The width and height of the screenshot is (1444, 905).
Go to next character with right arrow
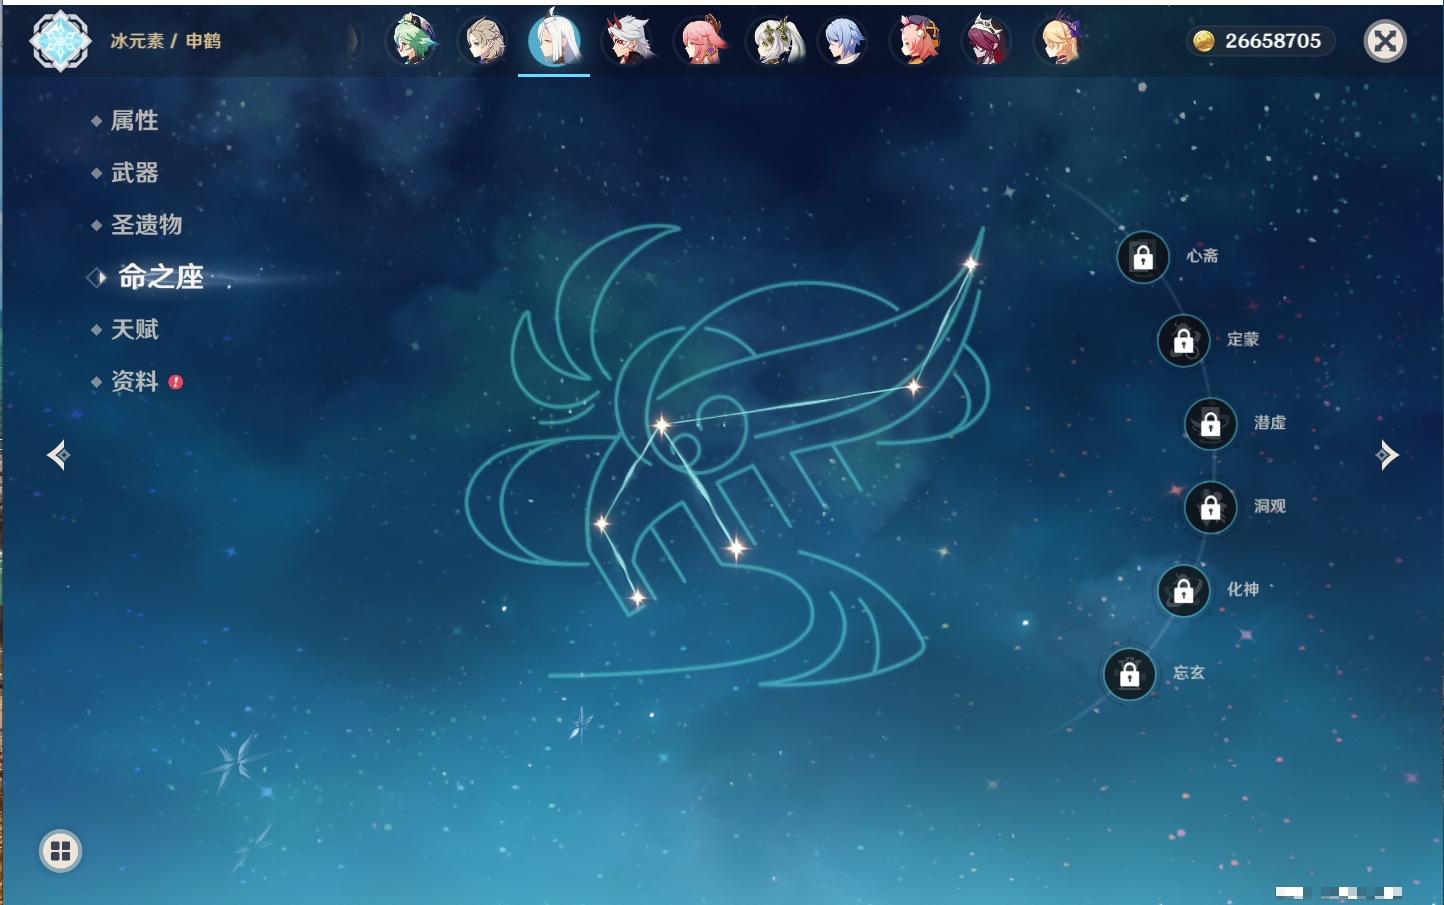coord(1387,455)
